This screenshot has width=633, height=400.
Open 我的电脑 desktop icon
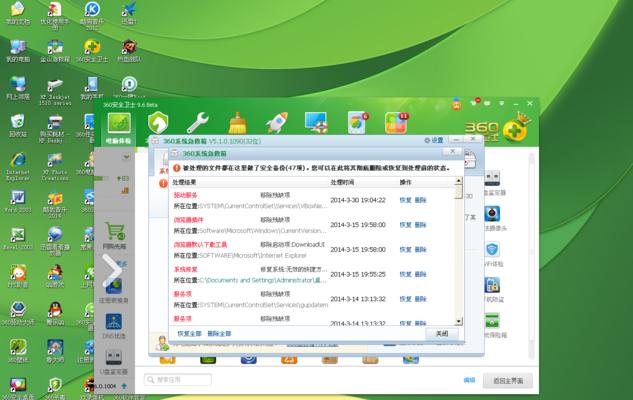(17, 50)
